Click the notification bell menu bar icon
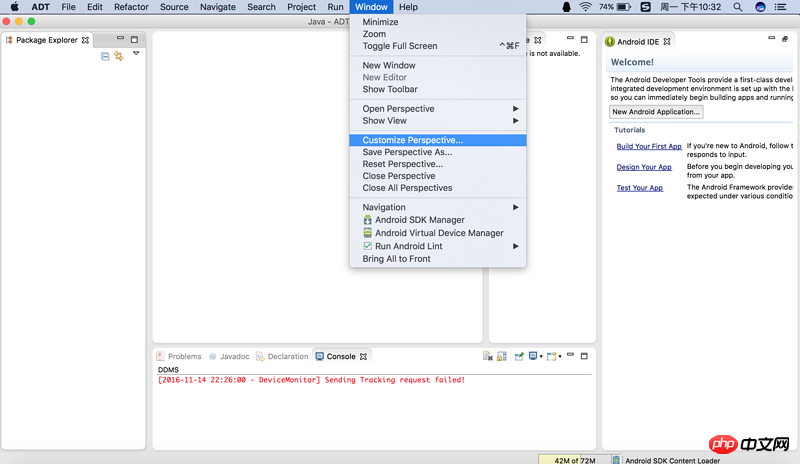Viewport: 800px width, 464px height. (x=566, y=7)
